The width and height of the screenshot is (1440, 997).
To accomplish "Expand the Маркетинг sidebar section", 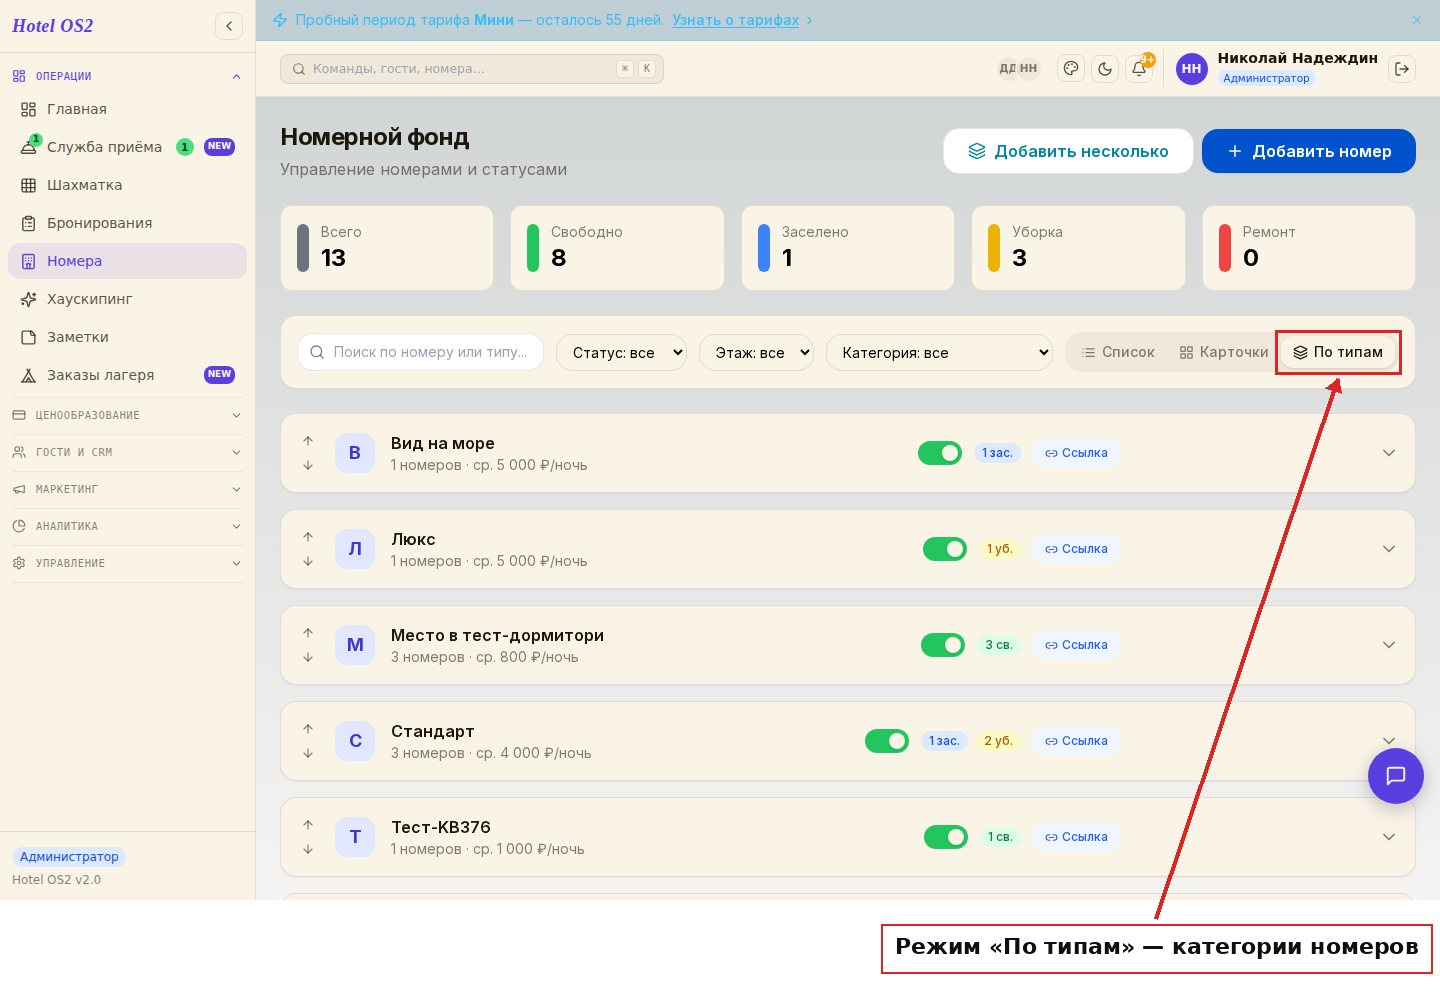I will point(127,489).
